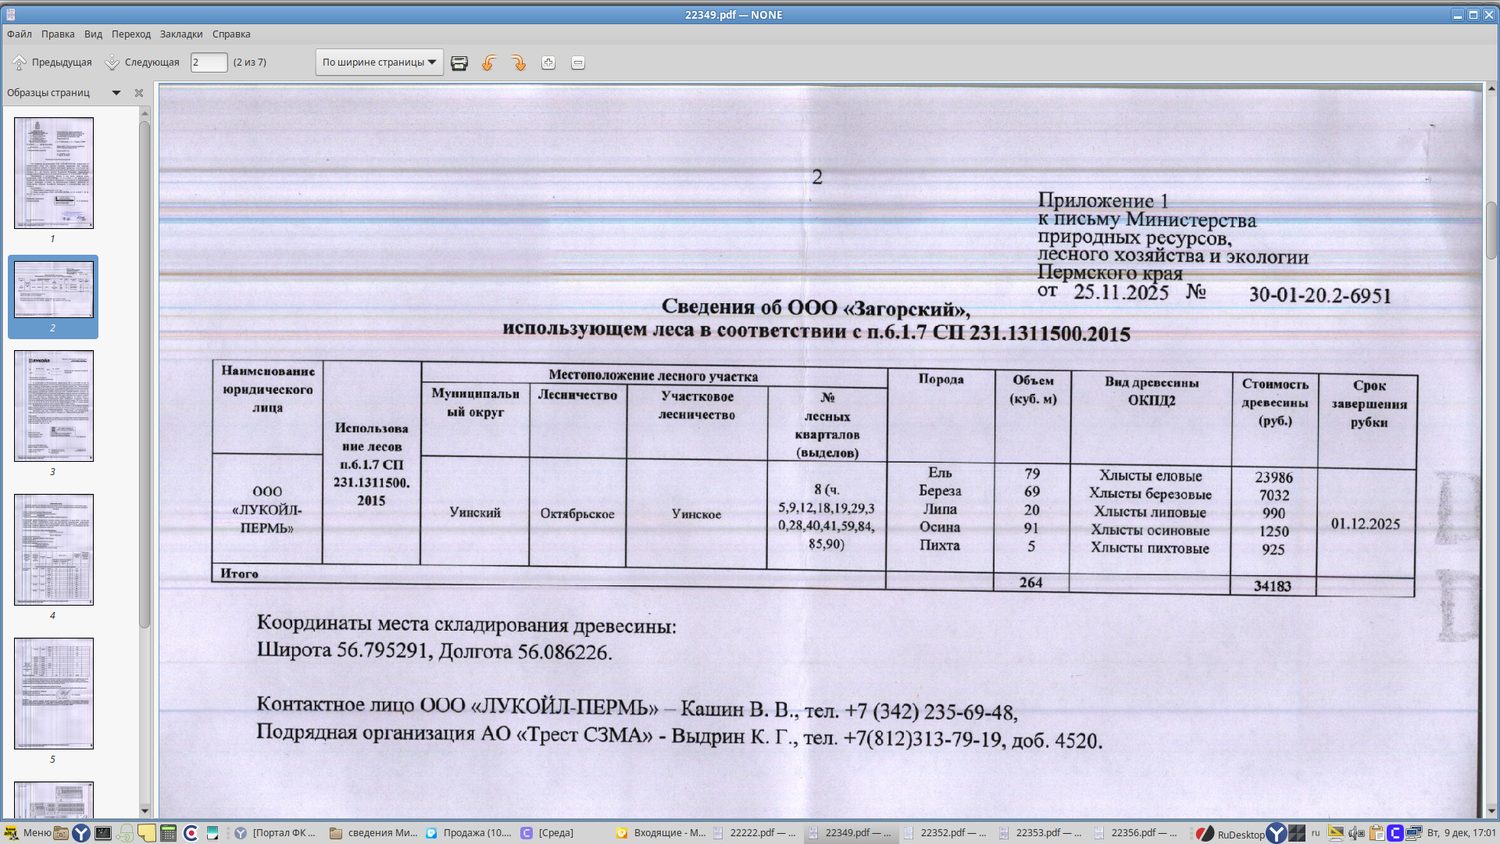
Task: Click the page number input field
Action: 209,62
